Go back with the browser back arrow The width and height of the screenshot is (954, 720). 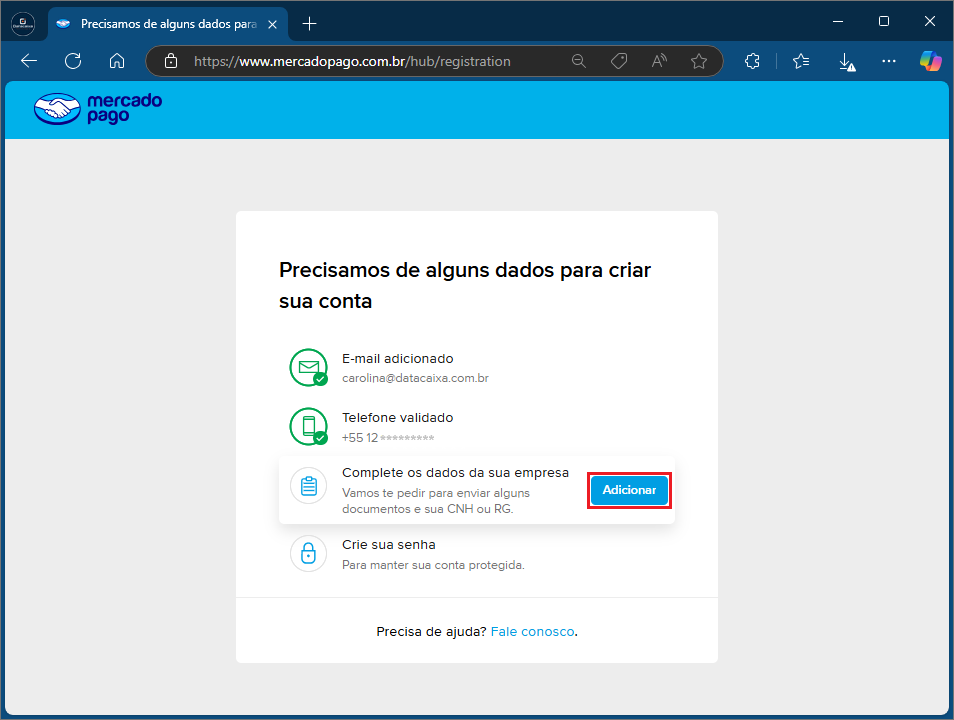click(29, 61)
